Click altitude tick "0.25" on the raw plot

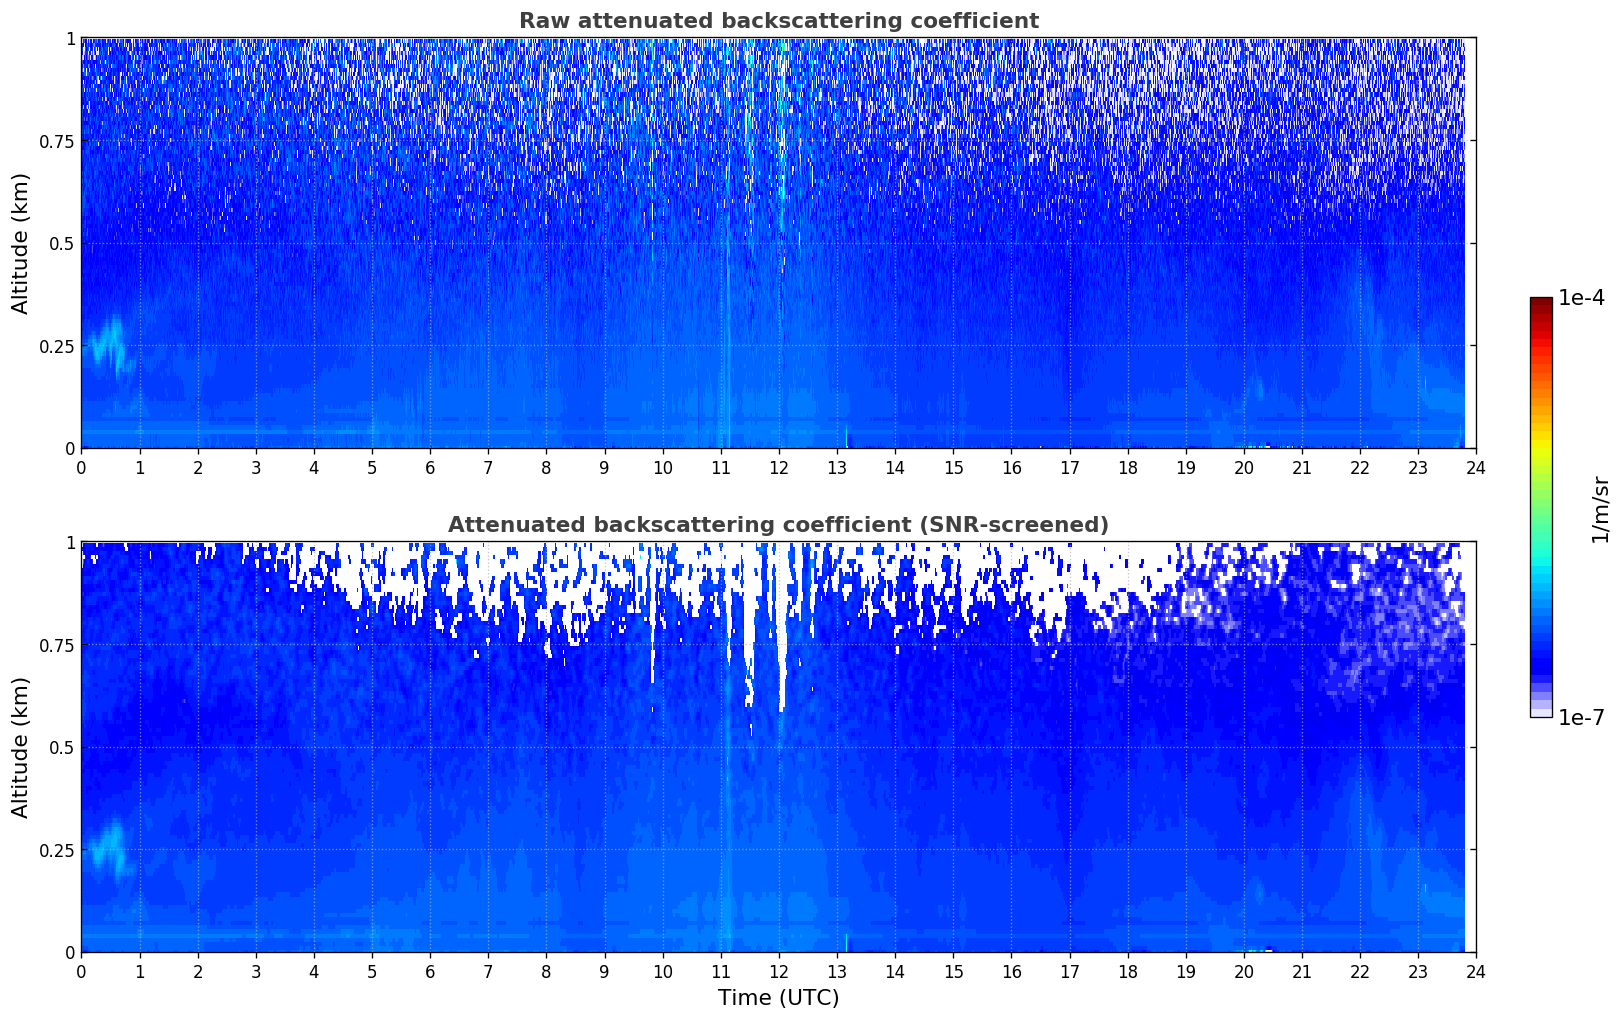57,346
